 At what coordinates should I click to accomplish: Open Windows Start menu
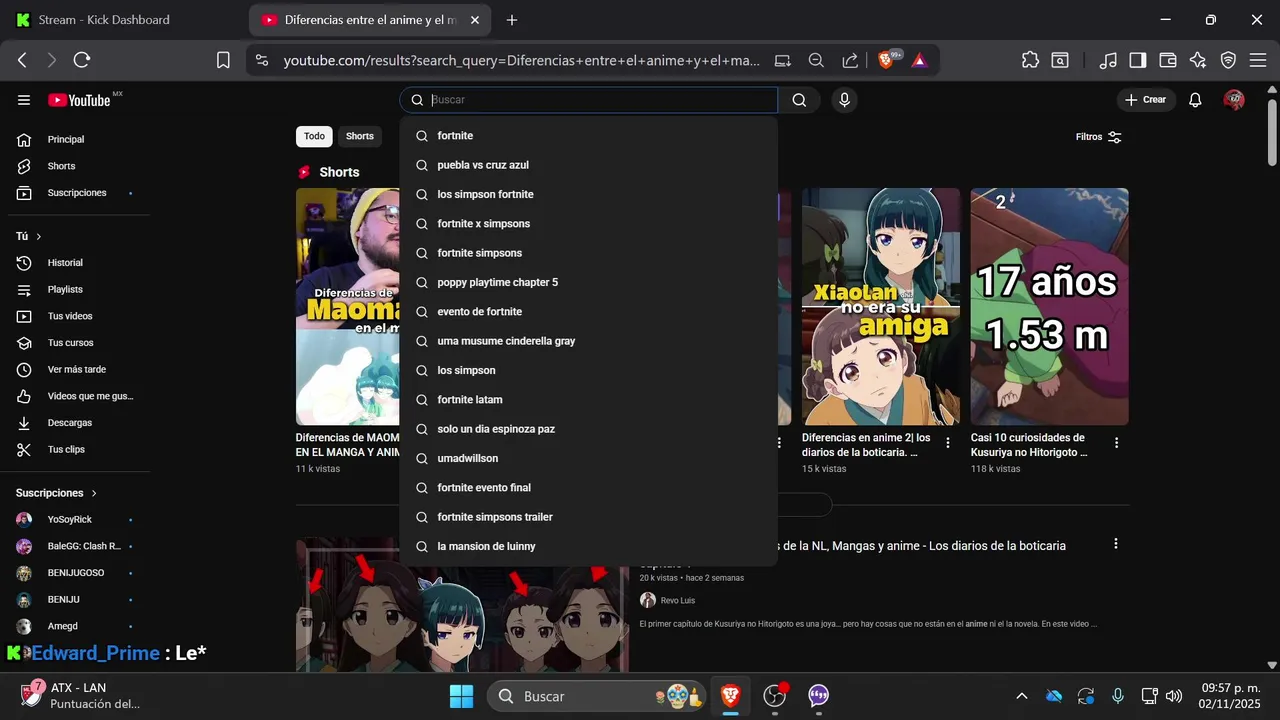pos(461,696)
